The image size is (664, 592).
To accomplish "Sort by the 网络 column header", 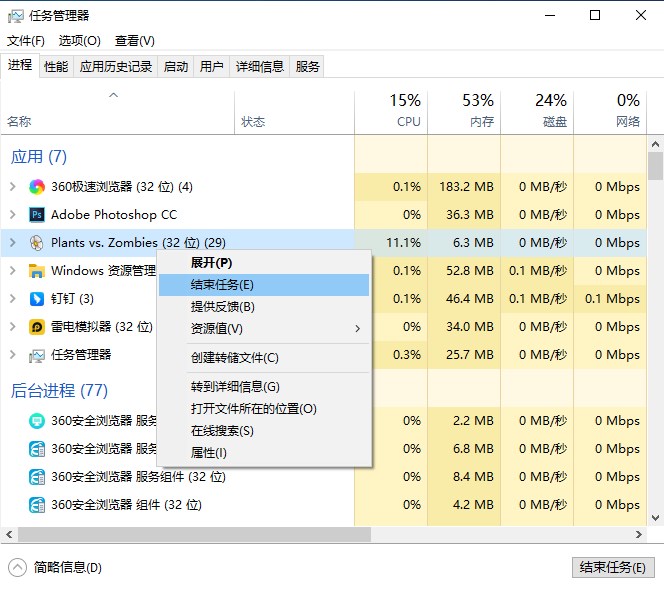I will pos(610,113).
